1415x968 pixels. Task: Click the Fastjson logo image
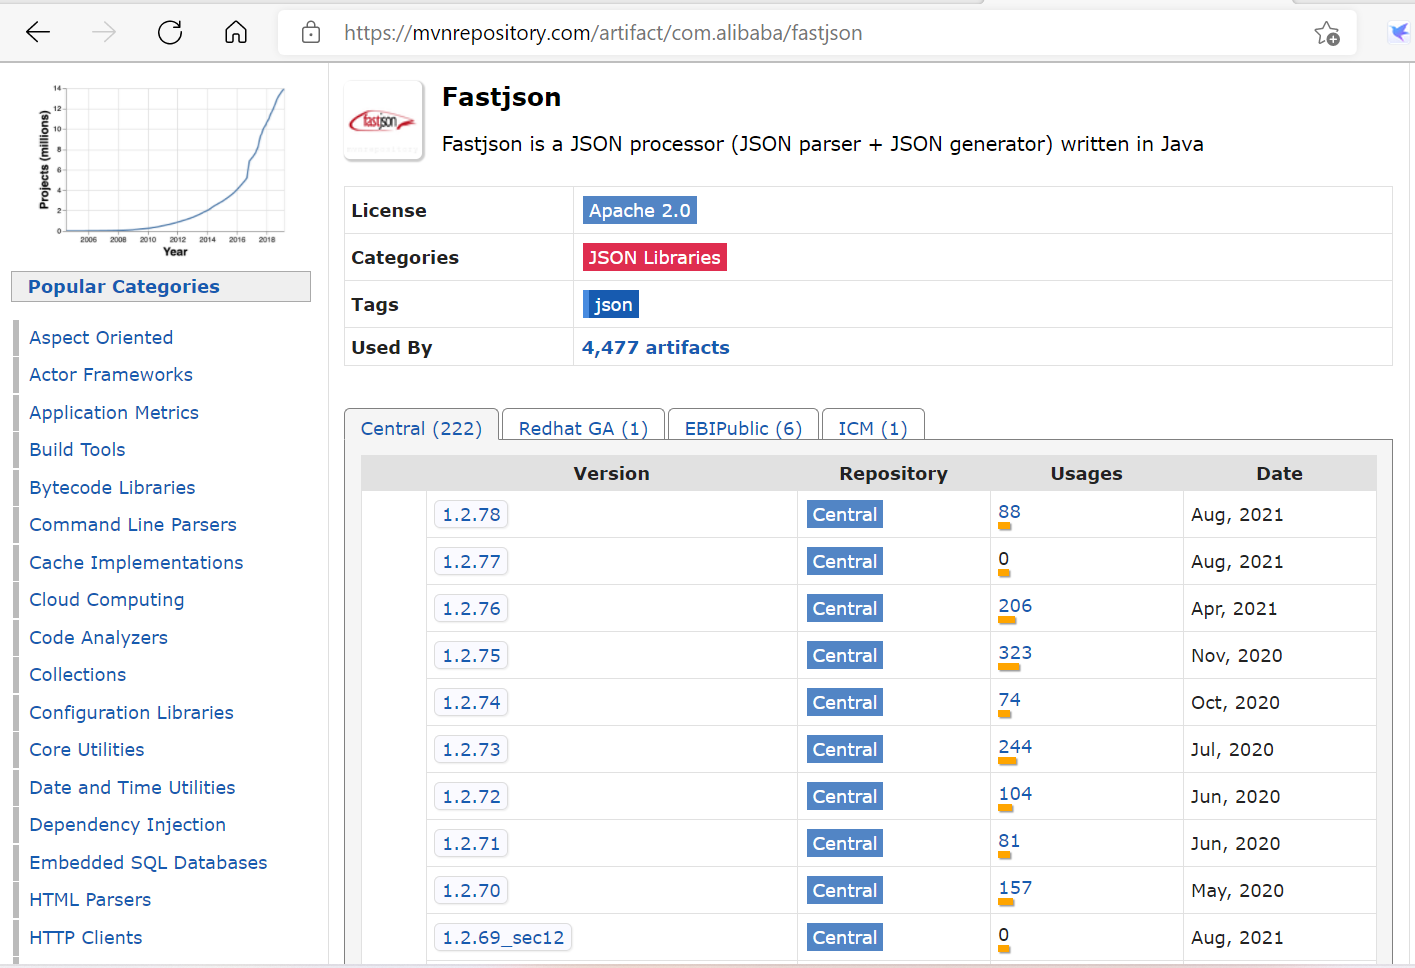coord(384,121)
